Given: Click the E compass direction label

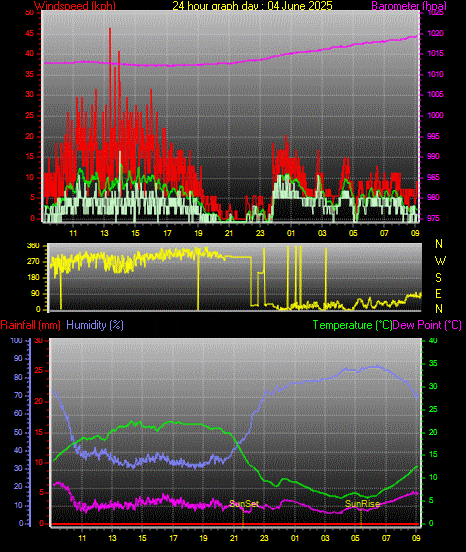Looking at the screenshot, I should tap(438, 294).
